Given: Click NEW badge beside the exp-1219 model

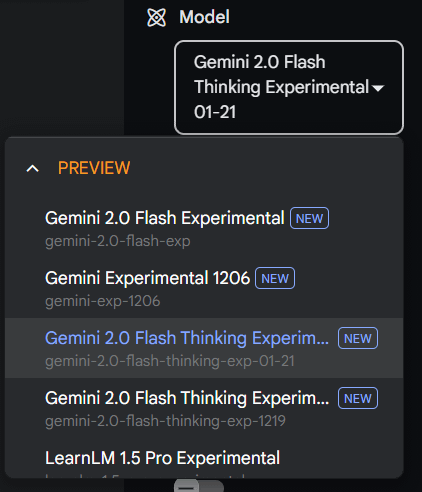Looking at the screenshot, I should [x=358, y=398].
